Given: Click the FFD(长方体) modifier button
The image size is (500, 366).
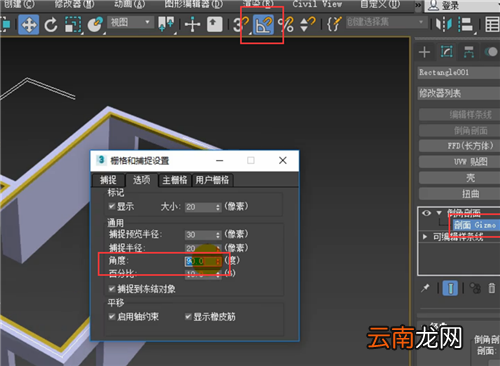Looking at the screenshot, I should 459,146.
